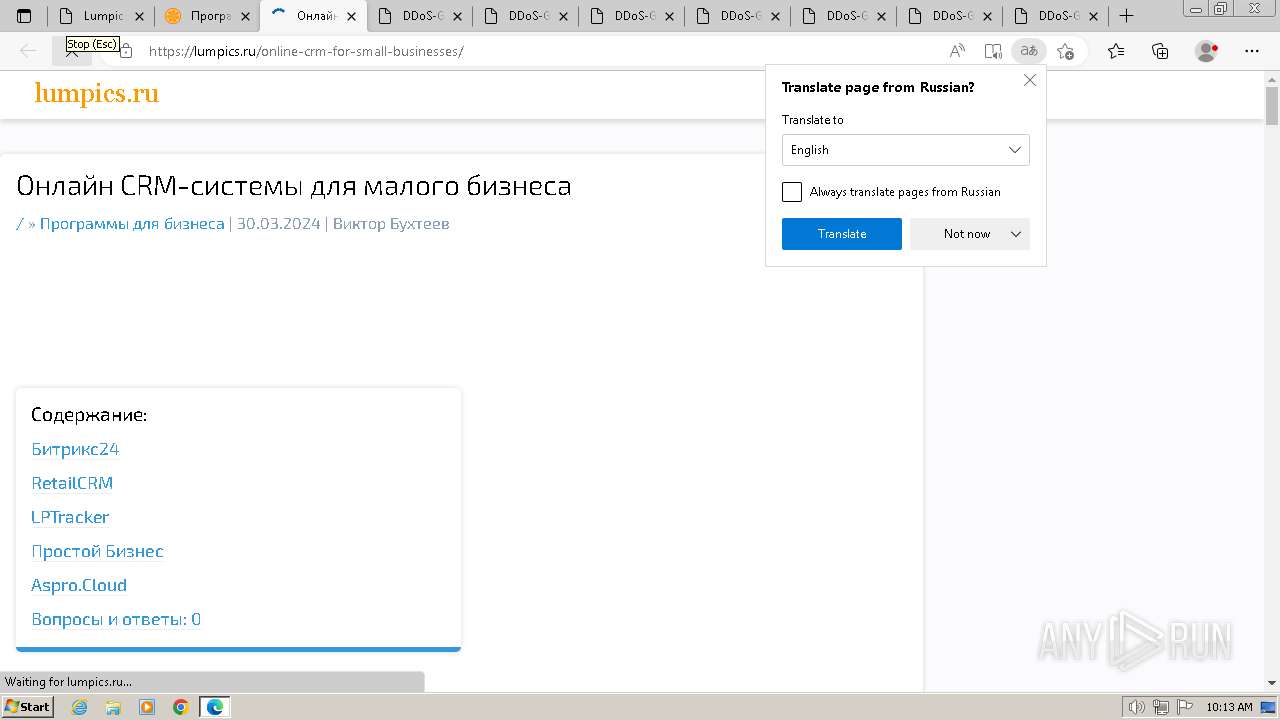The height and width of the screenshot is (720, 1280).
Task: Open Settings and more menu
Action: click(x=1252, y=51)
